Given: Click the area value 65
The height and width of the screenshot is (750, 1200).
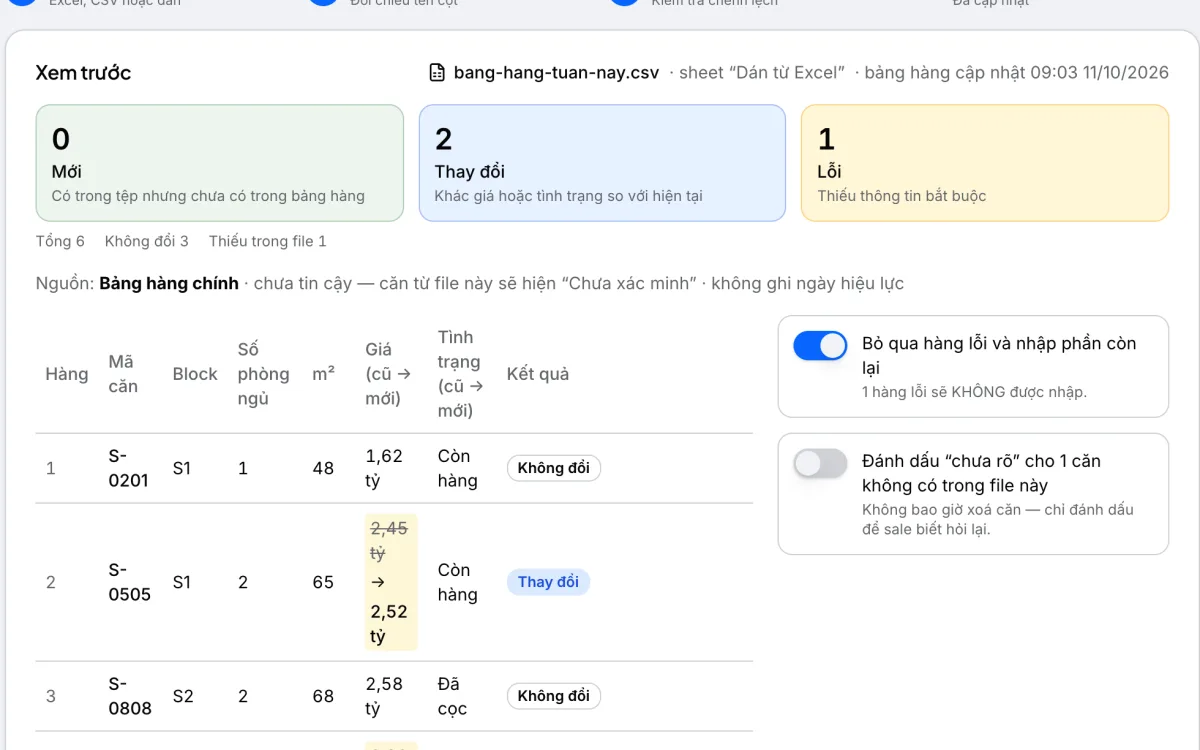Looking at the screenshot, I should (x=323, y=582).
